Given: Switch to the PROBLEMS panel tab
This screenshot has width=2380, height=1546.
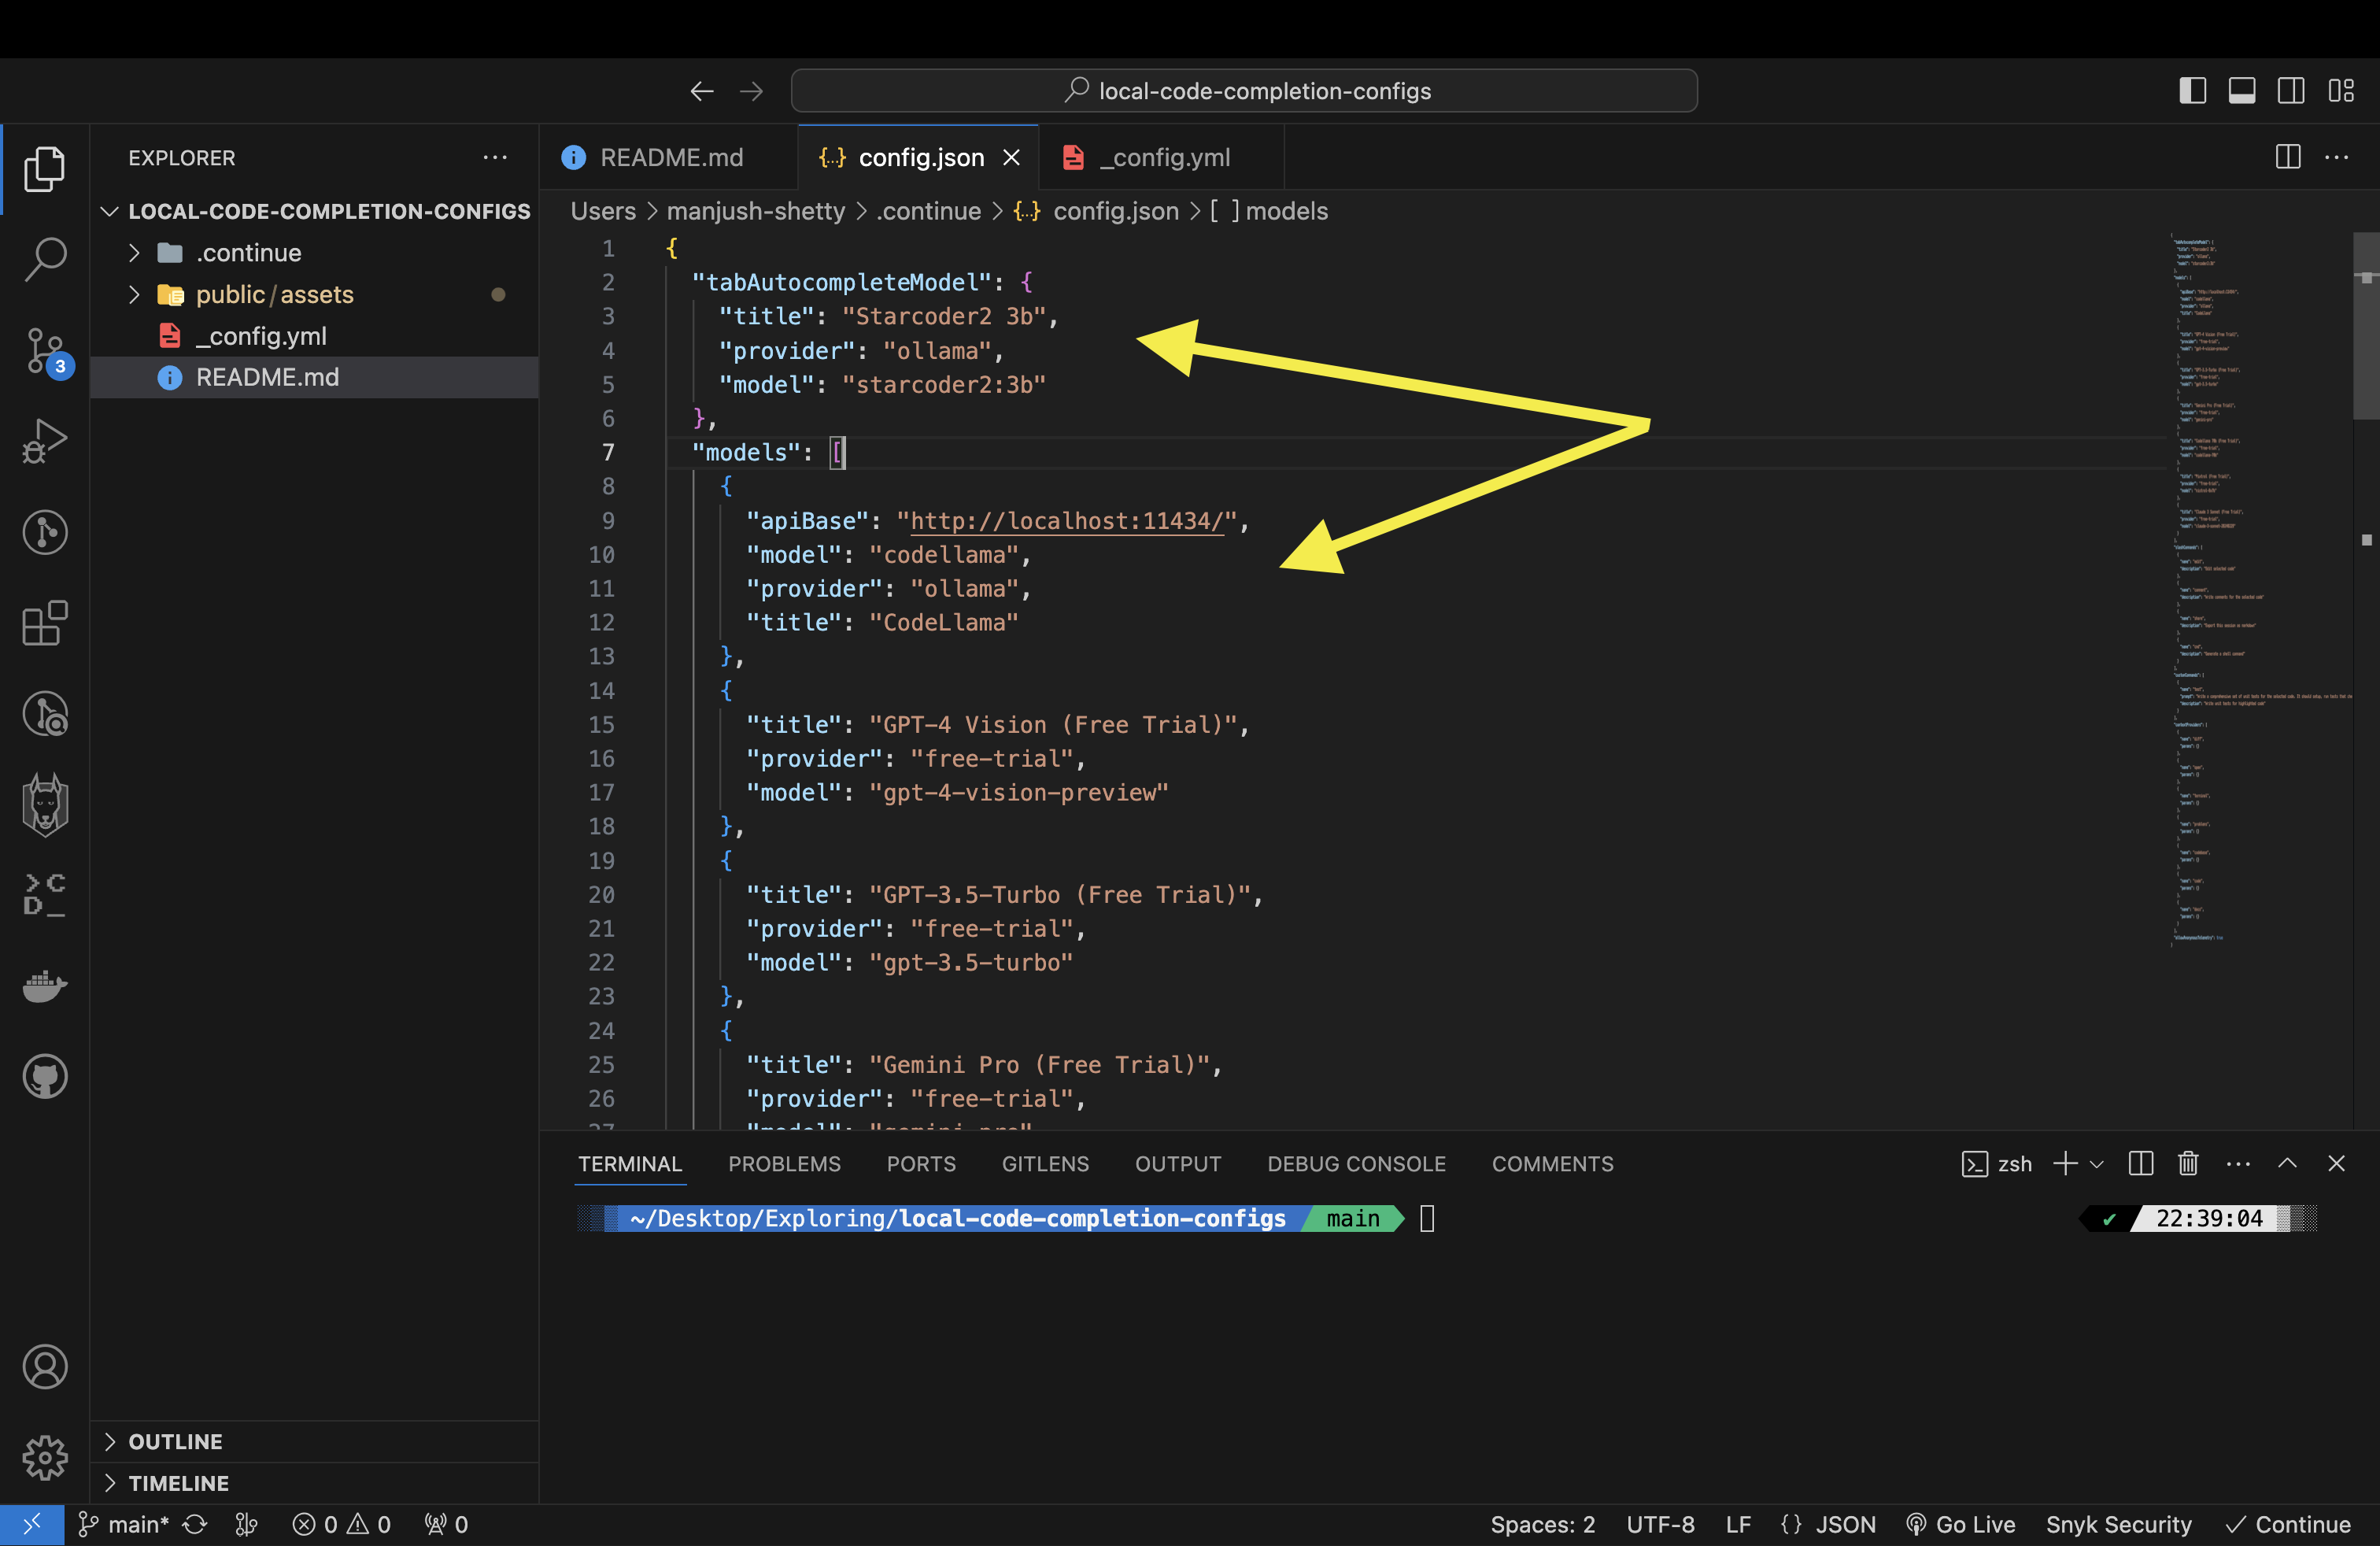Looking at the screenshot, I should (784, 1163).
